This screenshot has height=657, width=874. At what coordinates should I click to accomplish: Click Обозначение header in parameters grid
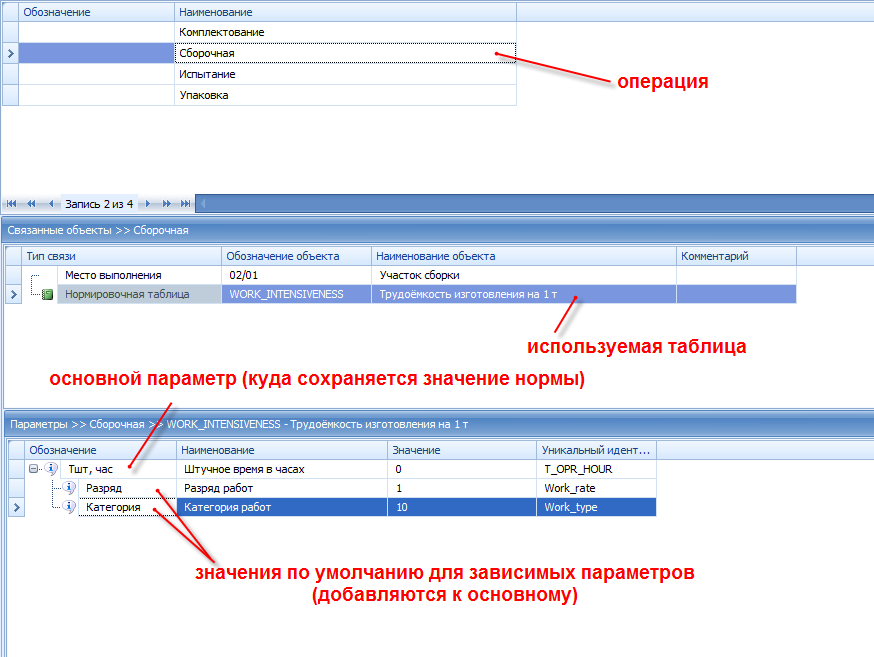(x=100, y=450)
